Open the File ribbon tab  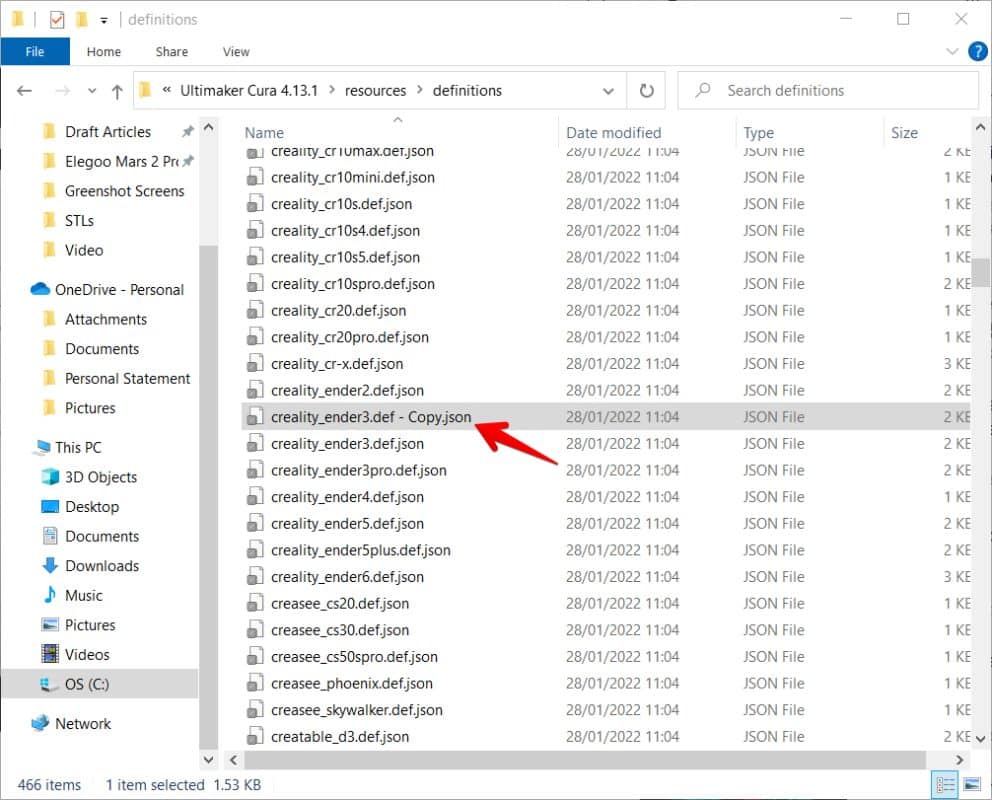pyautogui.click(x=35, y=52)
